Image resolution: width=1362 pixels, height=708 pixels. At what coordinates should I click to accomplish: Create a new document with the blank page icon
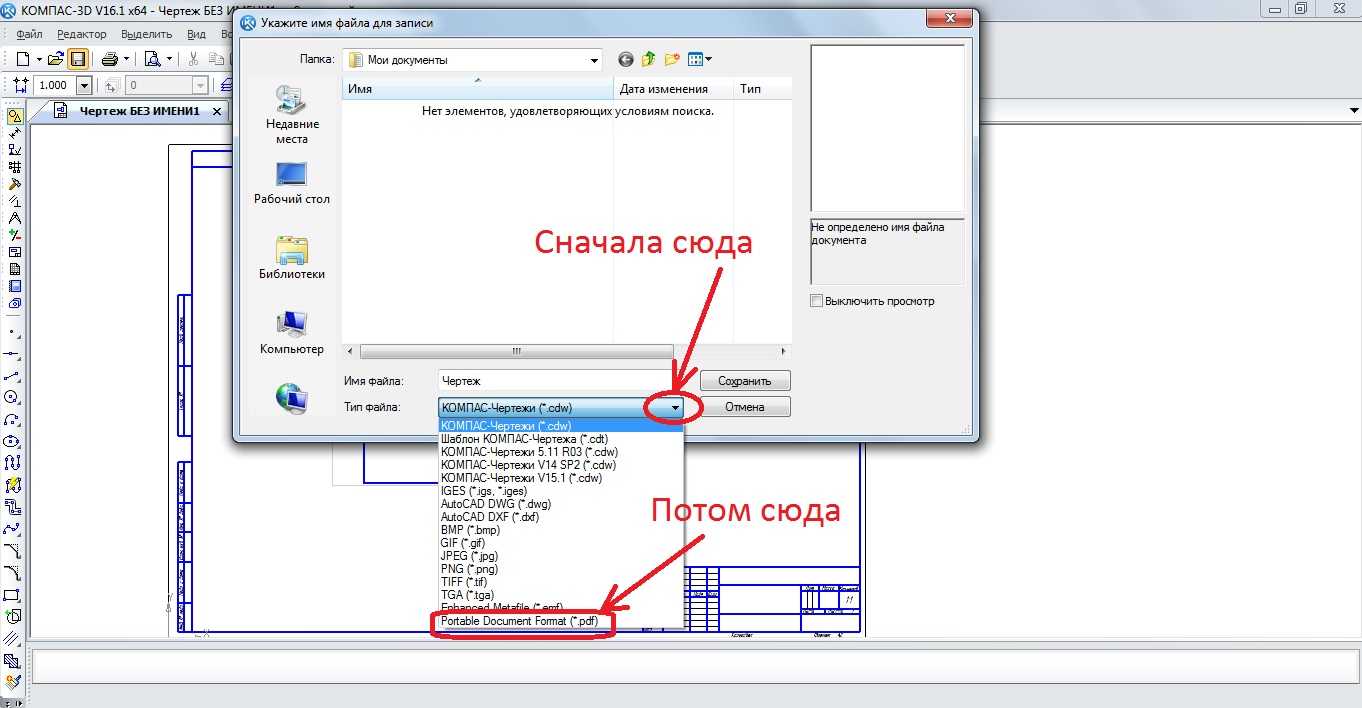(x=22, y=59)
